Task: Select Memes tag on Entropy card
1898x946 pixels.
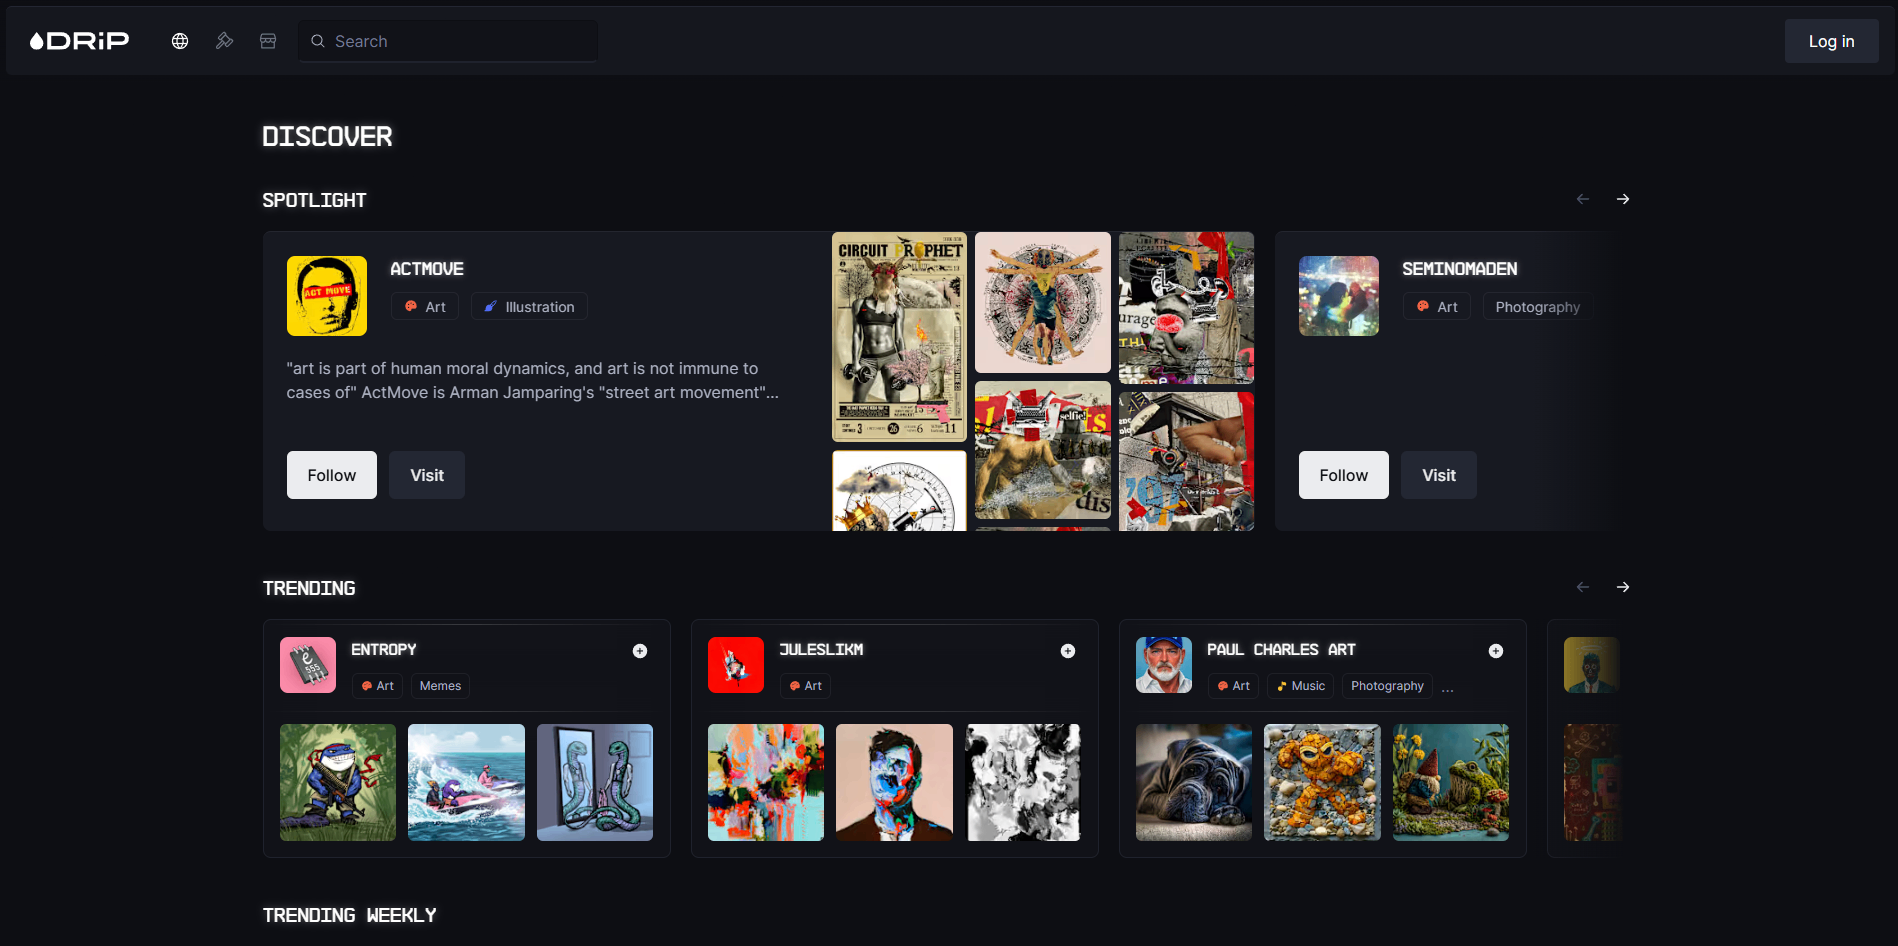Action: (x=440, y=686)
